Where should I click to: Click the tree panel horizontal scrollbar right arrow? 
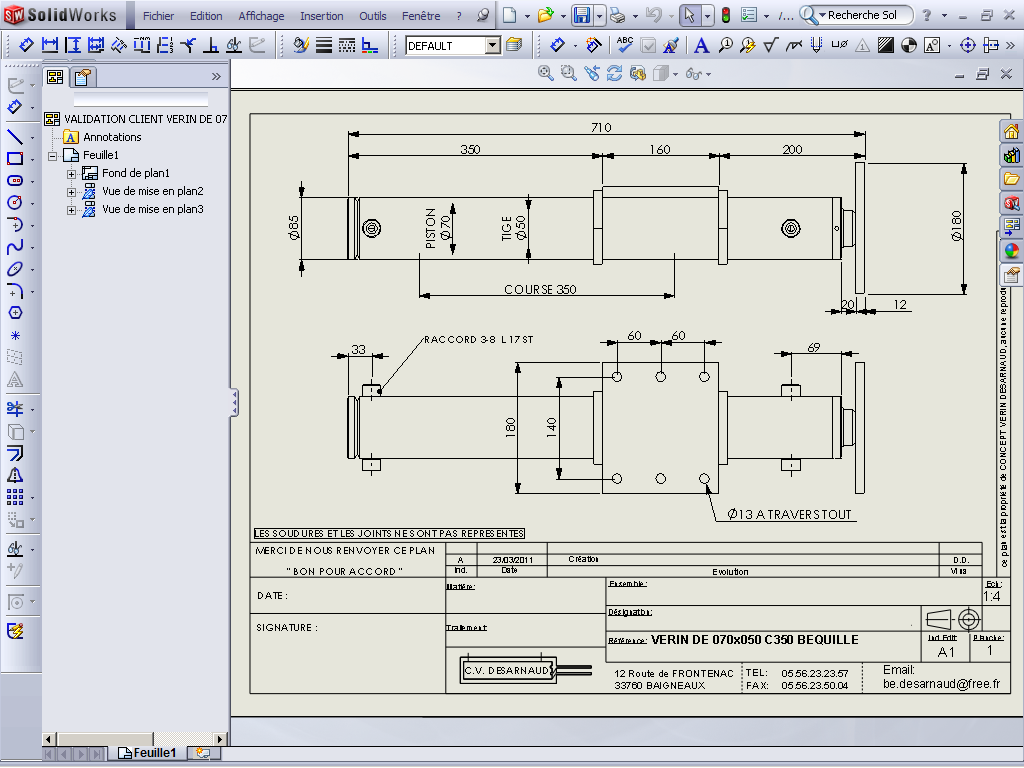(x=220, y=739)
